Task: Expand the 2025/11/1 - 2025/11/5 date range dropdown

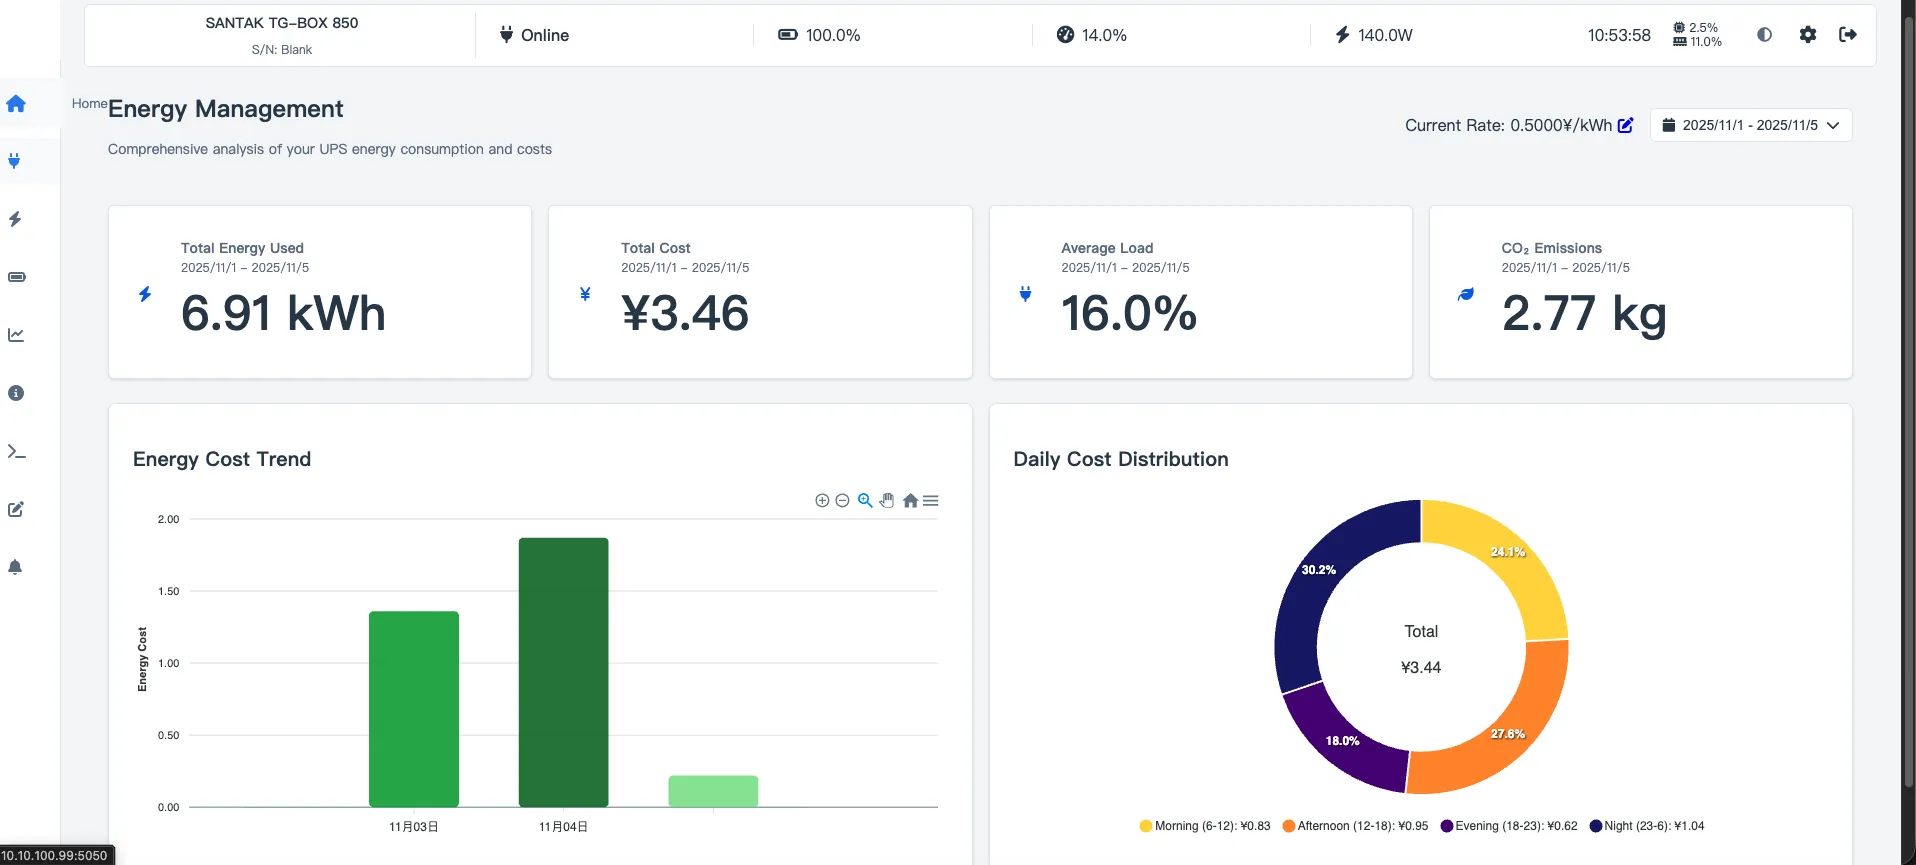Action: 1750,125
